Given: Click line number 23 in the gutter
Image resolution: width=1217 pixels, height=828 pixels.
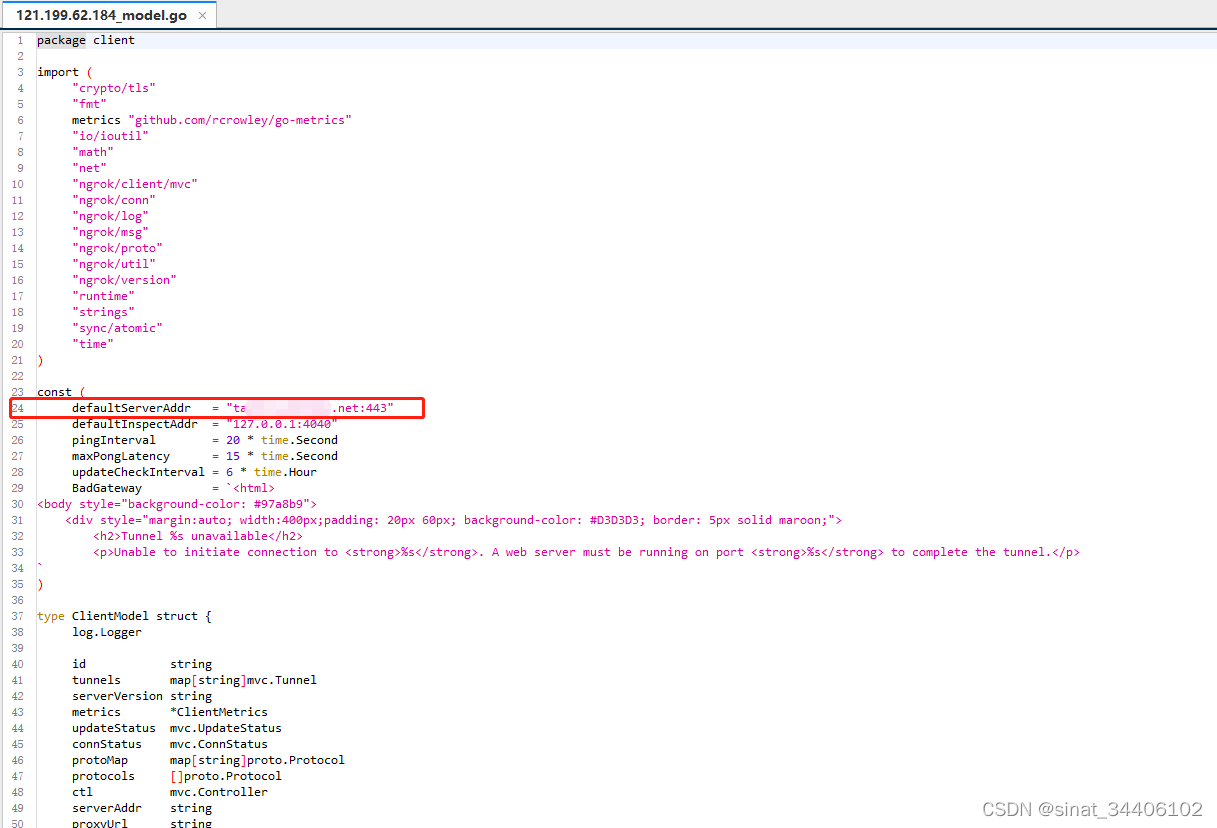Looking at the screenshot, I should pos(17,392).
